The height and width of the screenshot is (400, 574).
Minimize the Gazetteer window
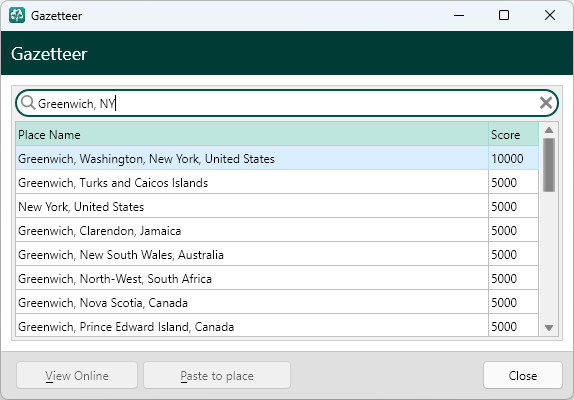coord(459,15)
